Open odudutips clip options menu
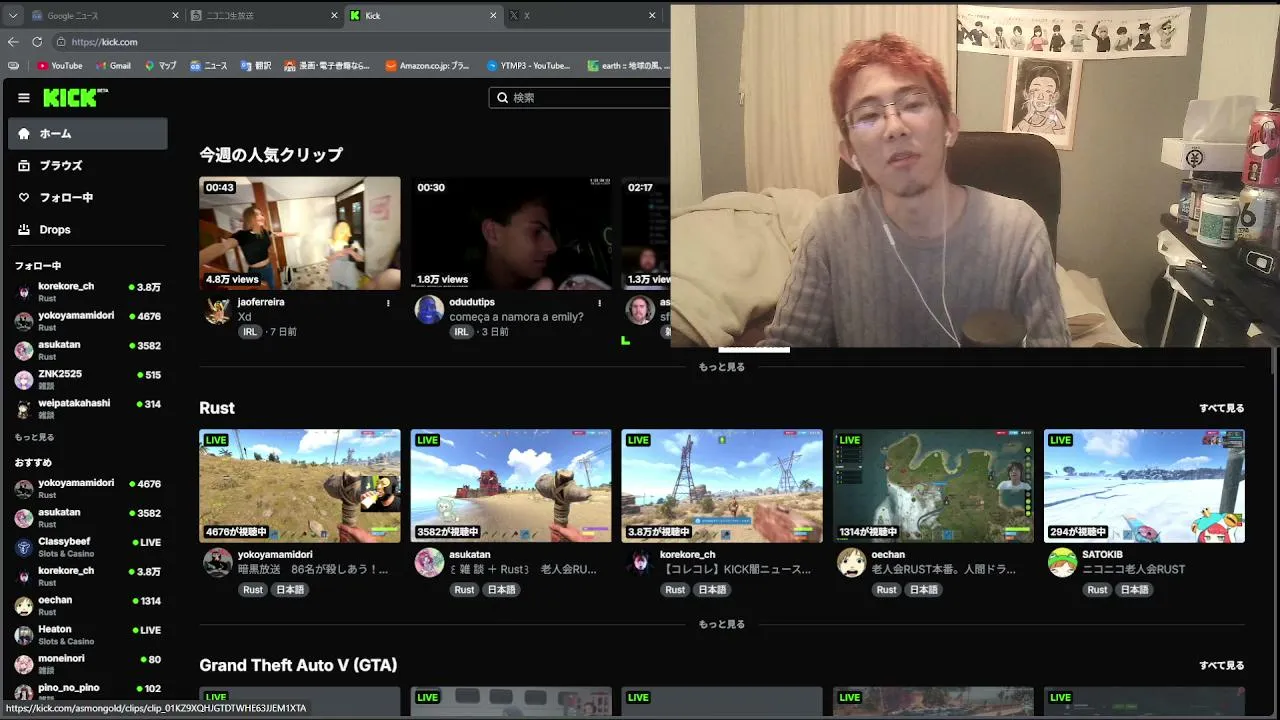This screenshot has width=1280, height=720. pyautogui.click(x=600, y=303)
